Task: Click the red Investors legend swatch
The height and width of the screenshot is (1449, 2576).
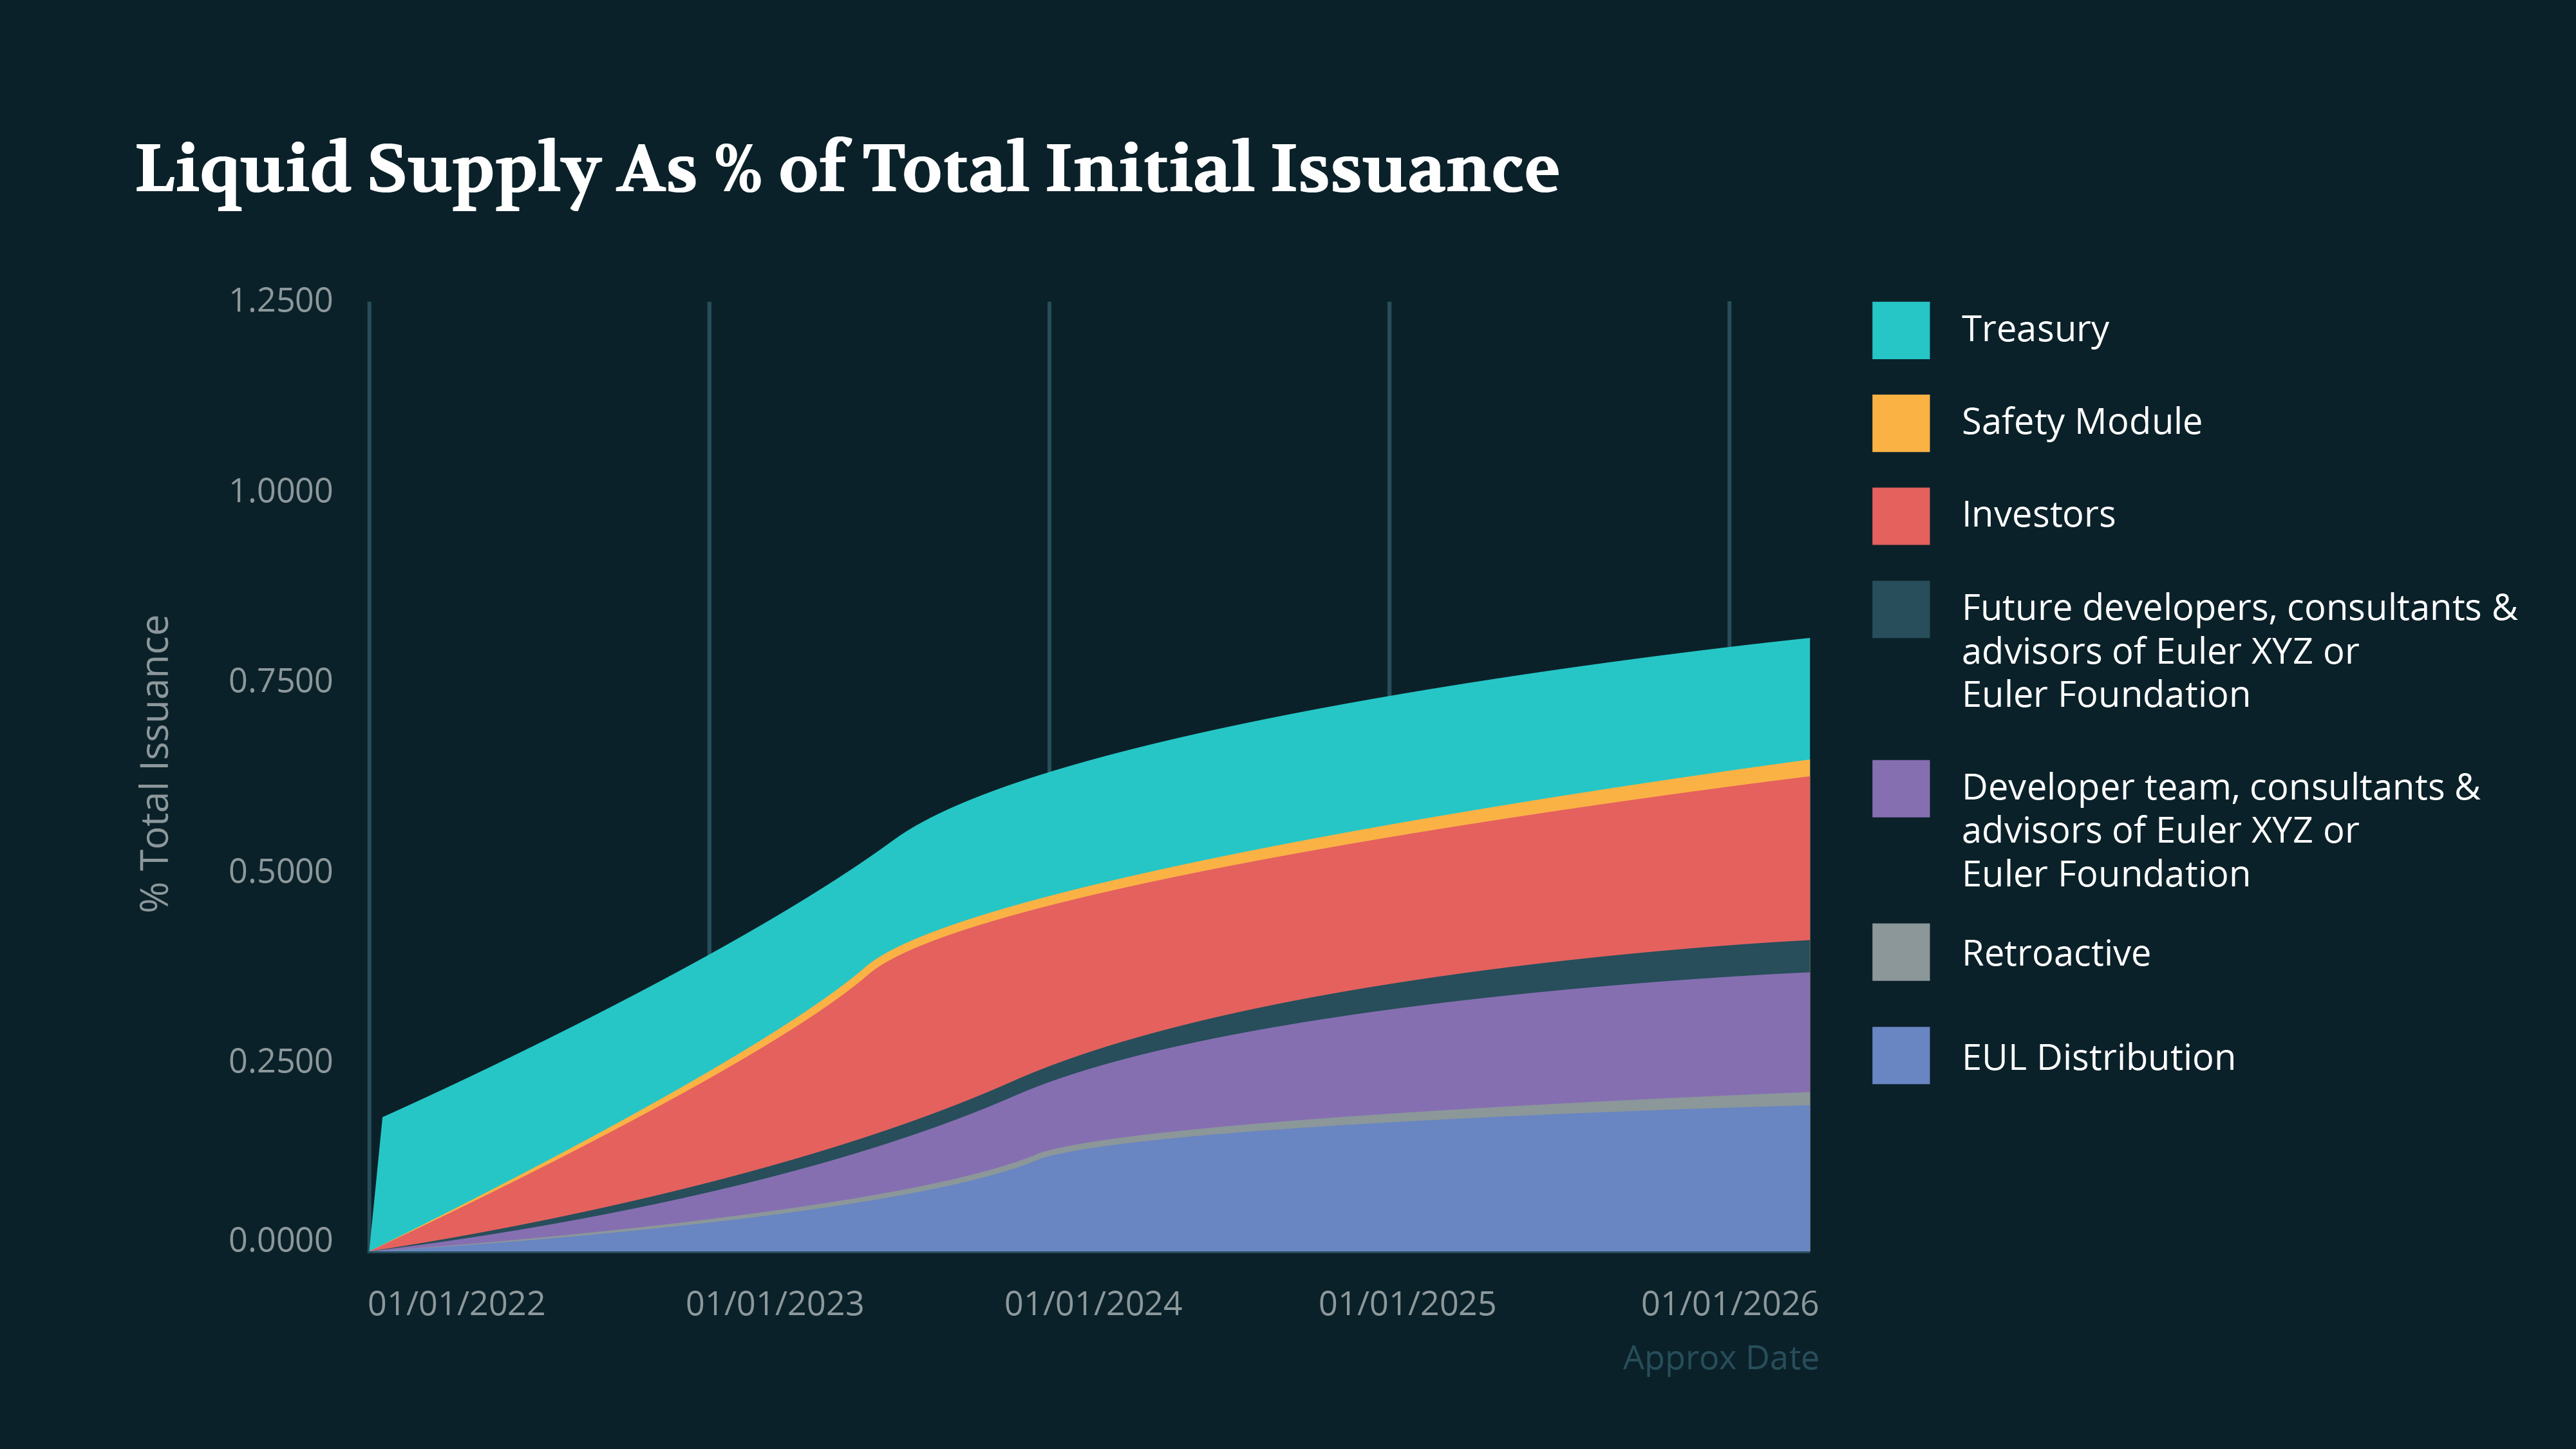Action: (x=1901, y=515)
